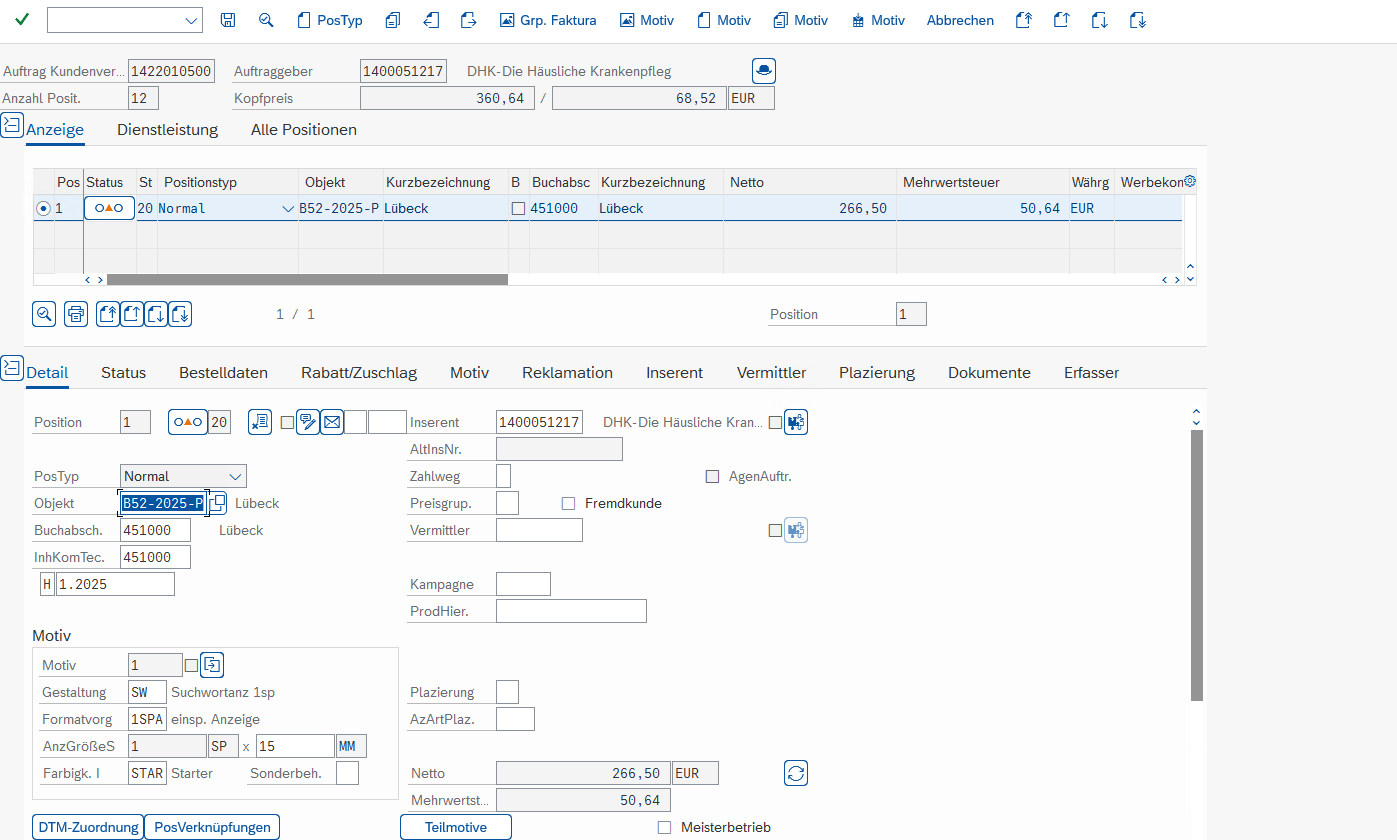Click into the Kampagne input field
The image size is (1397, 840).
[x=523, y=584]
